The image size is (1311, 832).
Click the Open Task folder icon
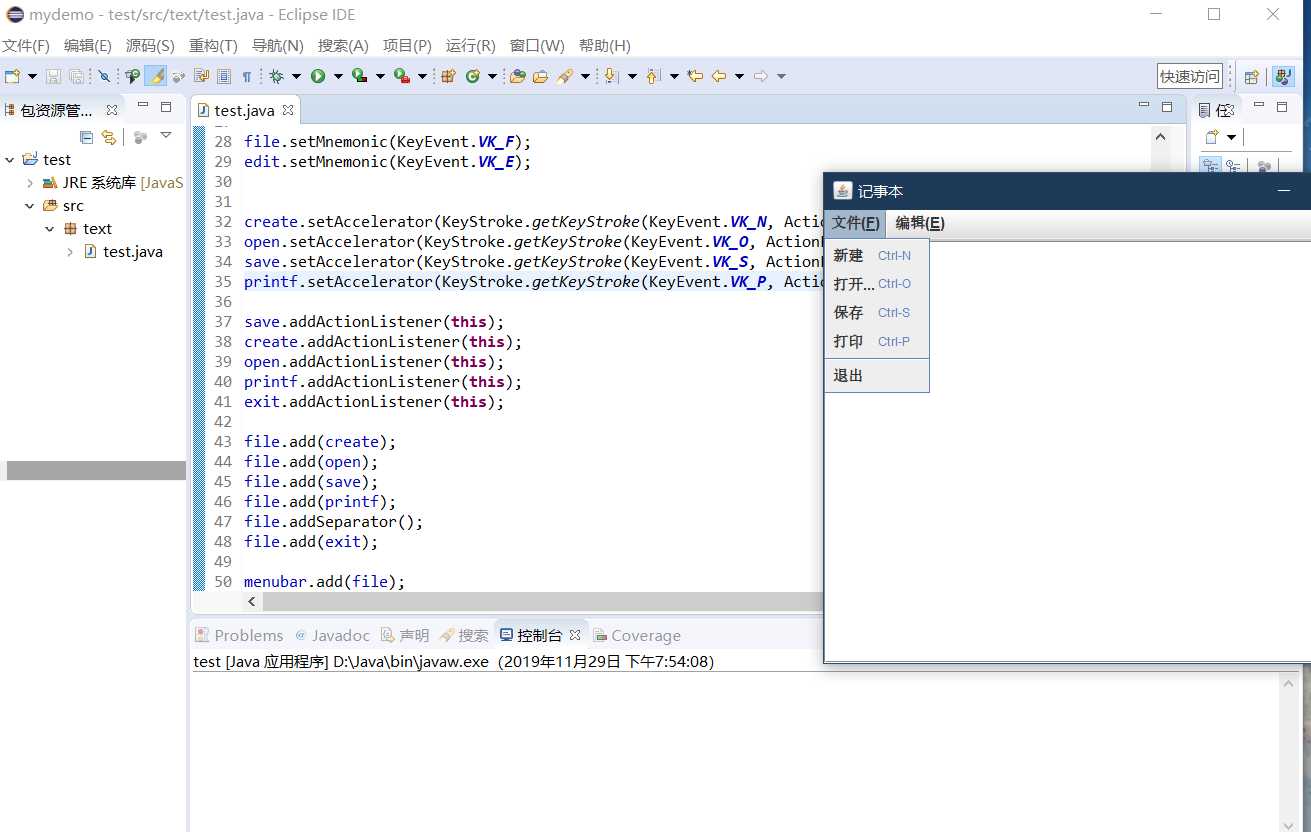[540, 76]
